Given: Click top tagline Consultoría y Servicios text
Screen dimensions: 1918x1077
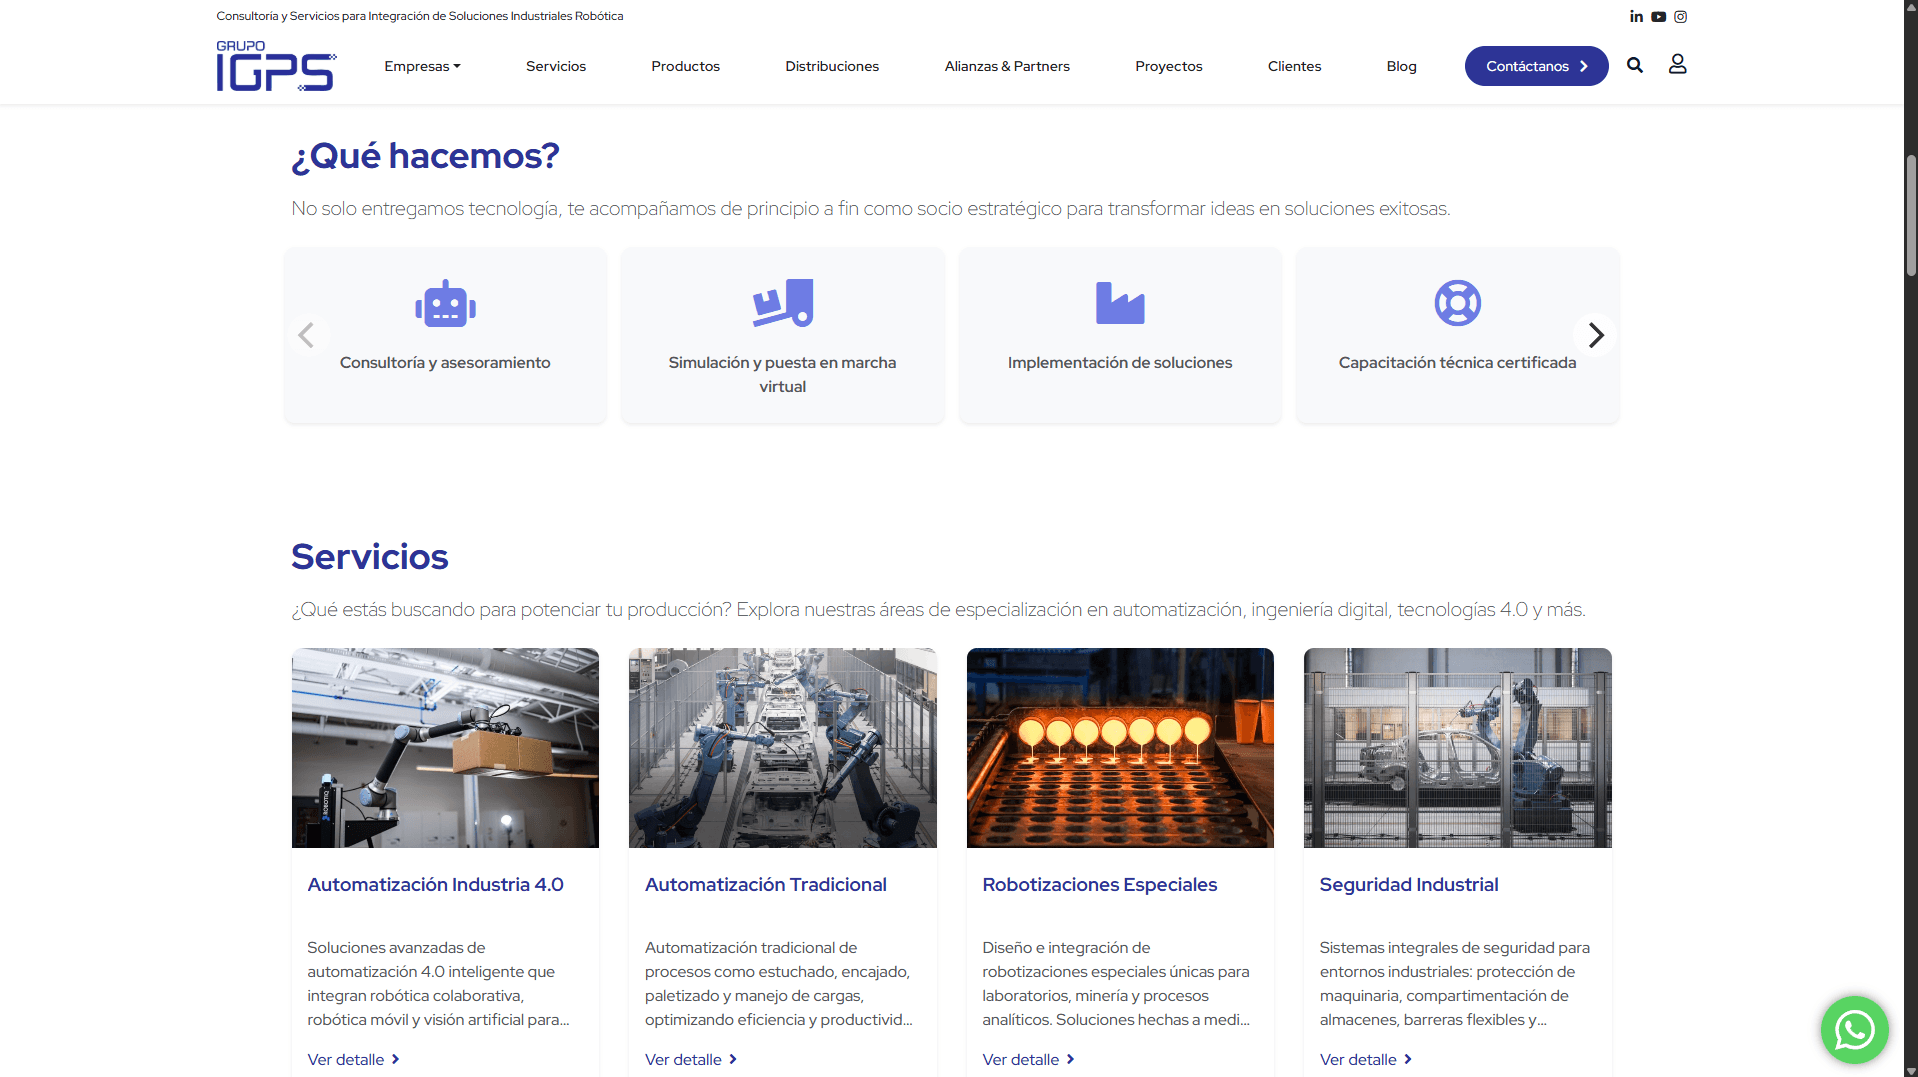Looking at the screenshot, I should point(419,16).
